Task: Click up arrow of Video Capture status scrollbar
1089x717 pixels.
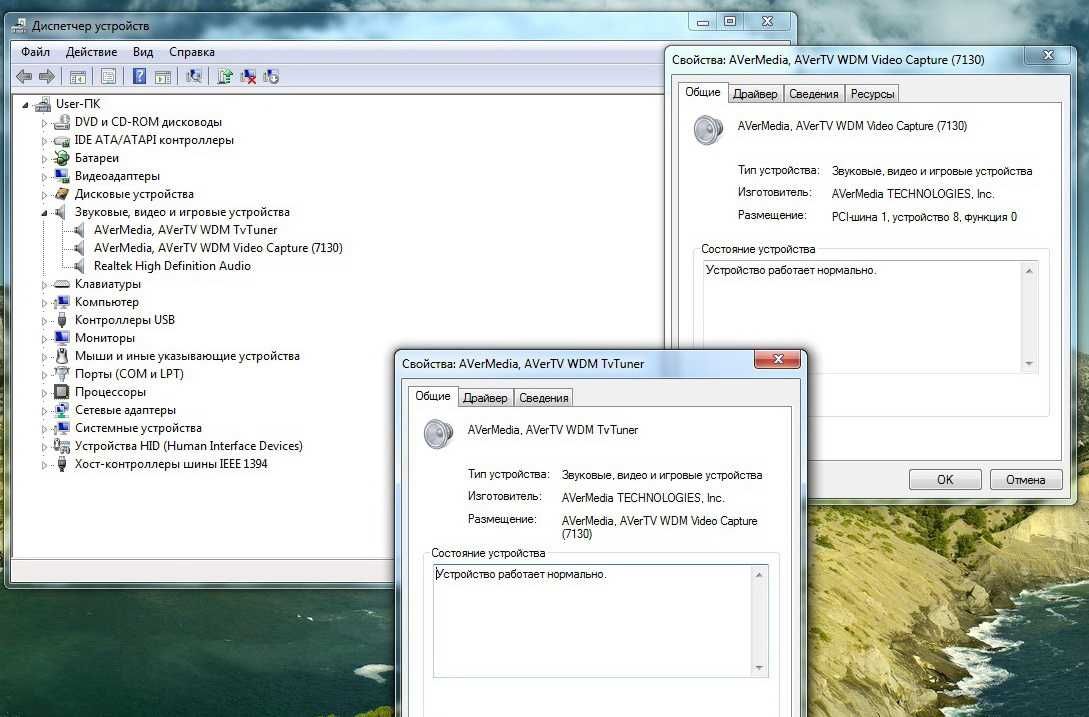Action: point(1029,271)
